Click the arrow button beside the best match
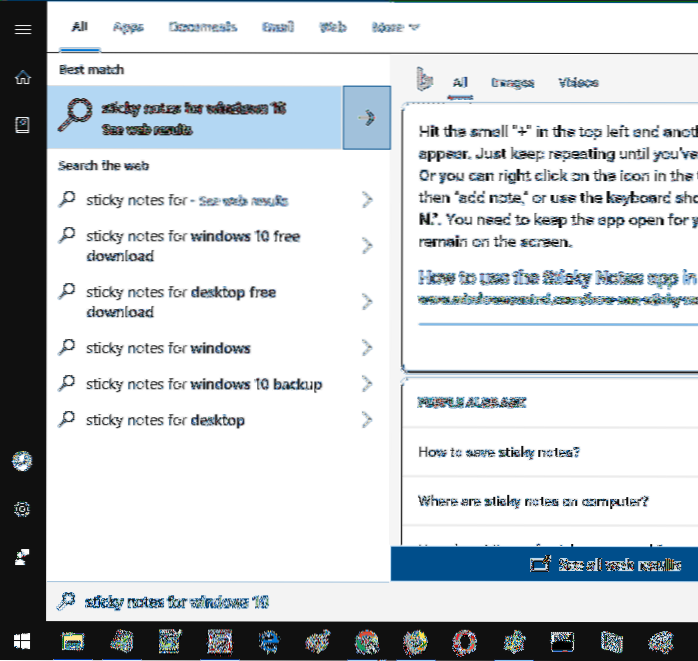The image size is (698, 661). [x=366, y=118]
